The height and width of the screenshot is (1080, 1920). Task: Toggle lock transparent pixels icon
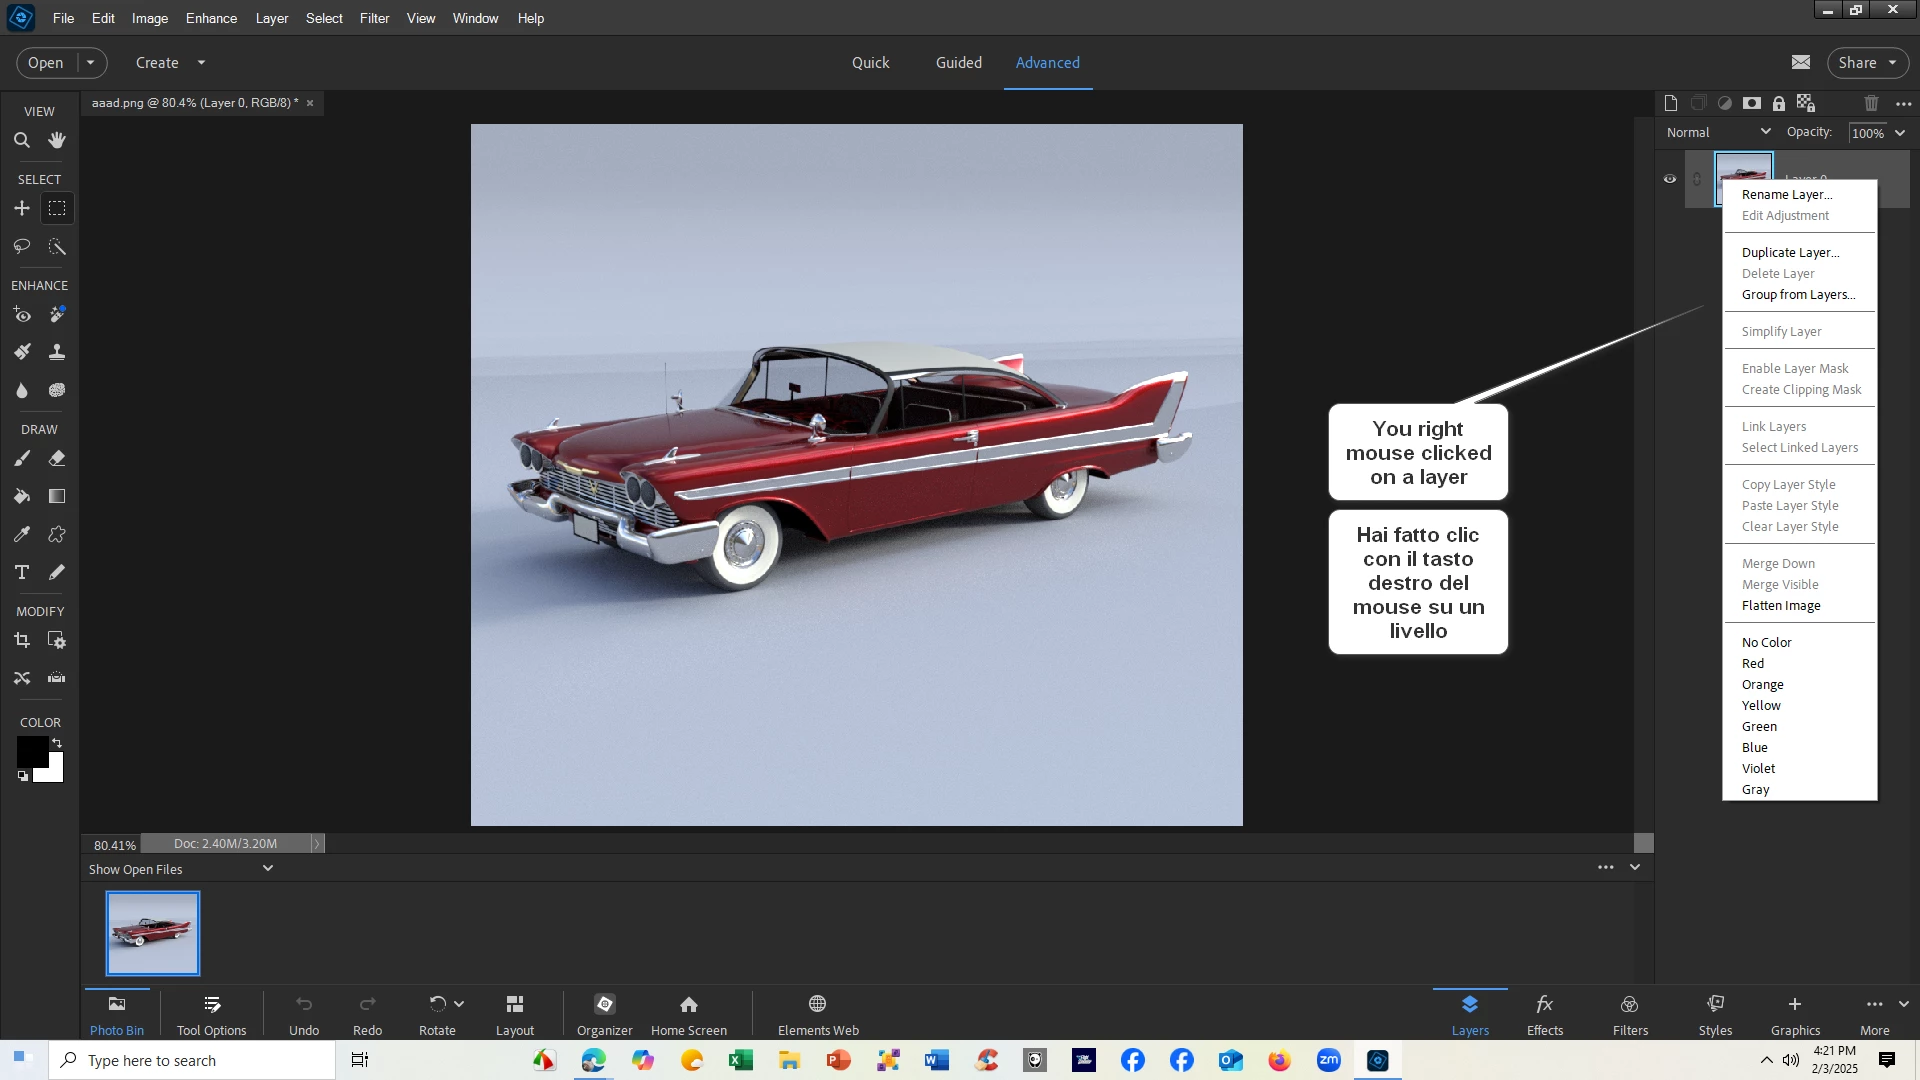[x=1806, y=103]
